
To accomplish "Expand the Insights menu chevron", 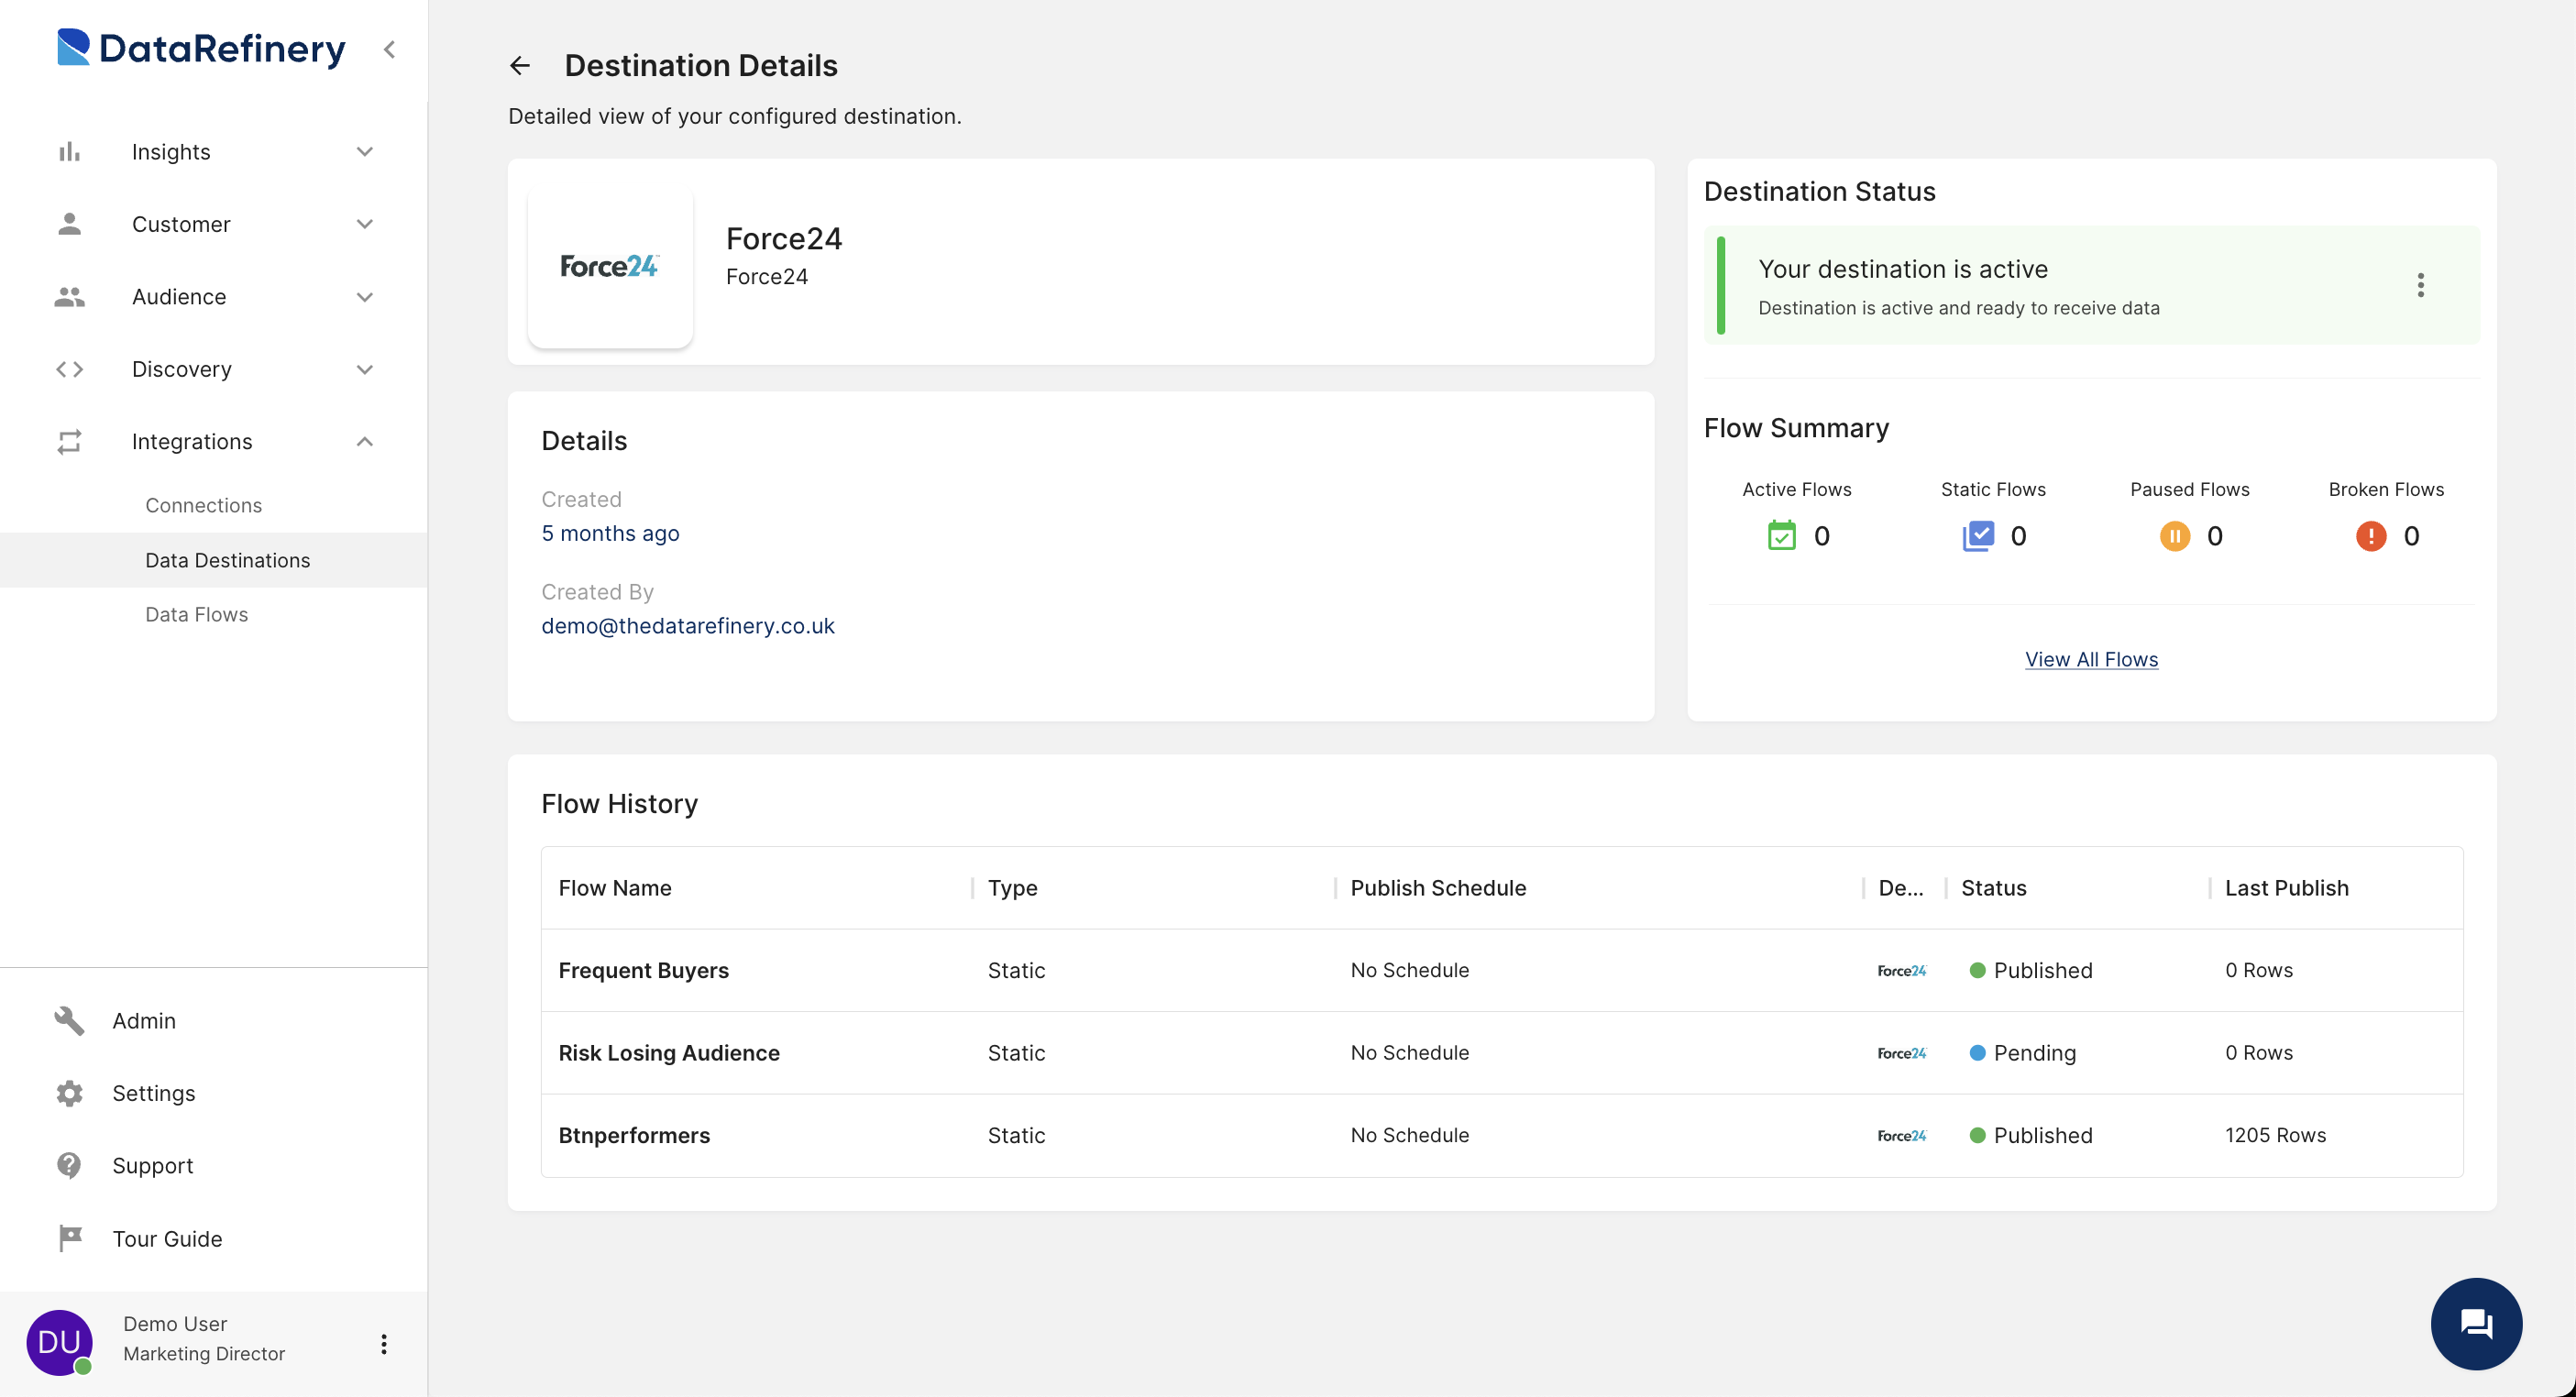I will click(x=365, y=152).
